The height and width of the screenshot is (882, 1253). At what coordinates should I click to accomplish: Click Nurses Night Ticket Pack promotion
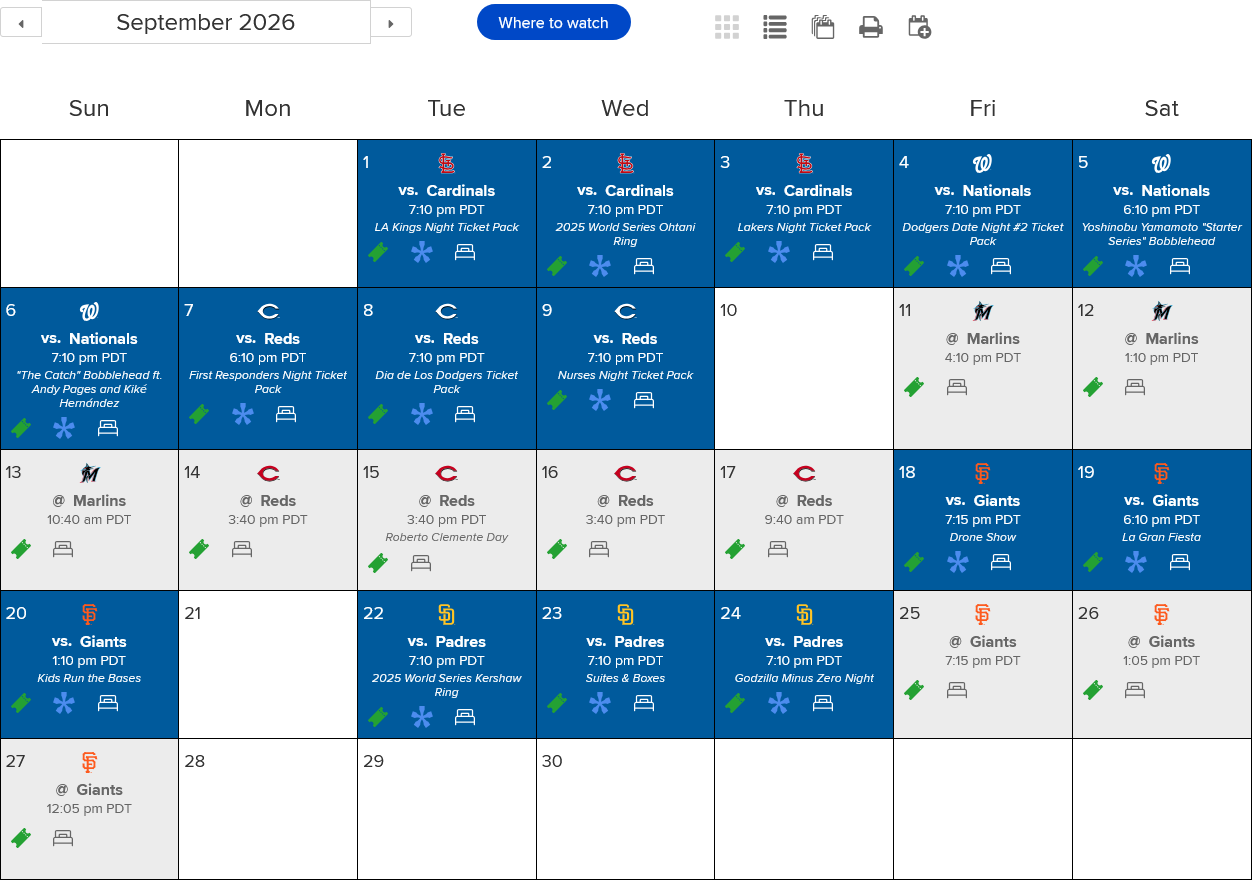626,375
